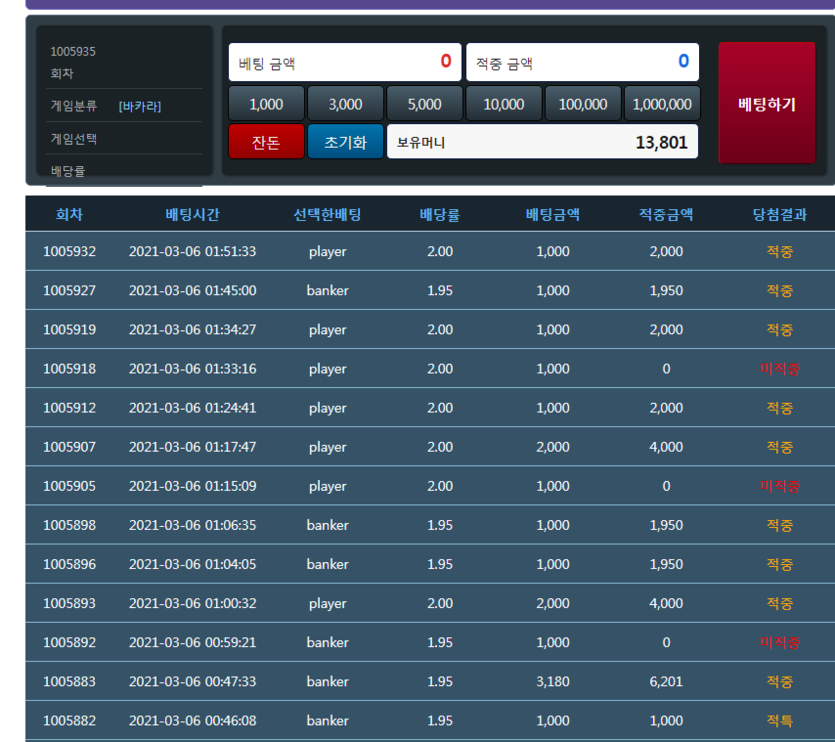Click the 적중 금액 field
835x742 pixels.
click(583, 62)
